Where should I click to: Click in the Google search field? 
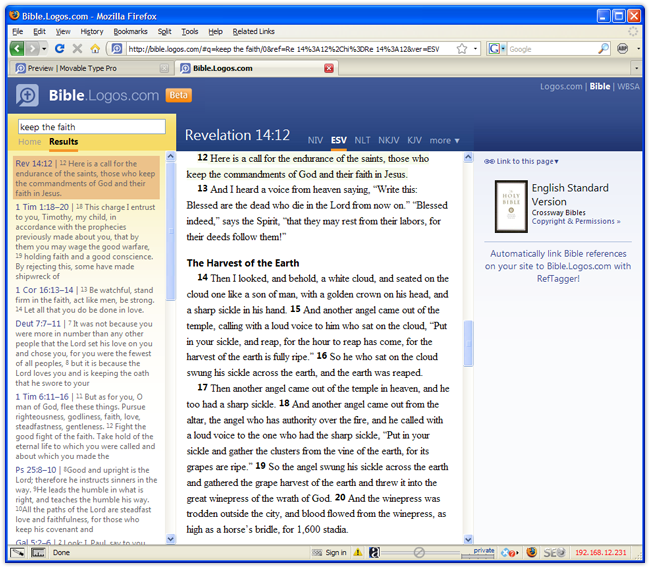(552, 49)
